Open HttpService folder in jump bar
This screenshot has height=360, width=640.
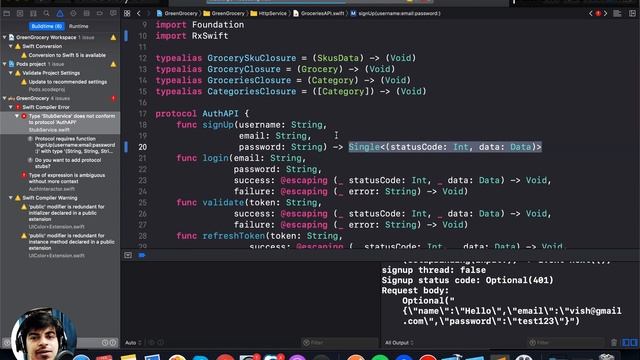pos(269,13)
